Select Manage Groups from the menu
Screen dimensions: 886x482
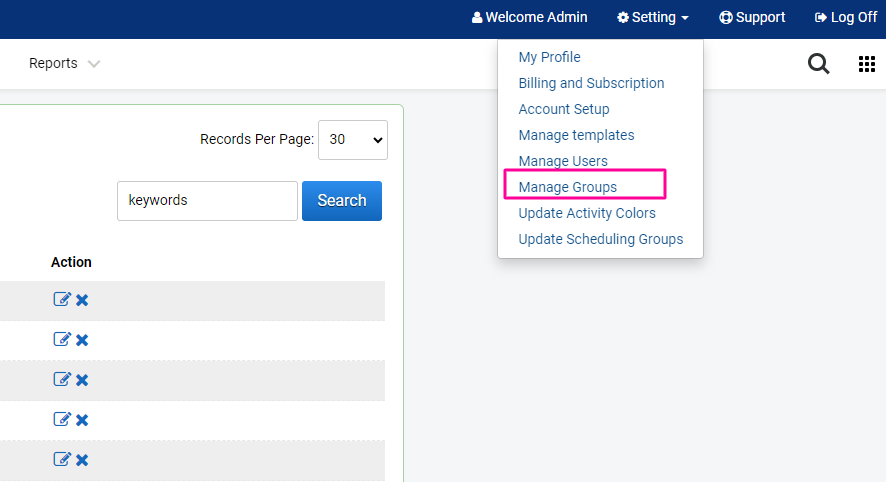pos(567,187)
